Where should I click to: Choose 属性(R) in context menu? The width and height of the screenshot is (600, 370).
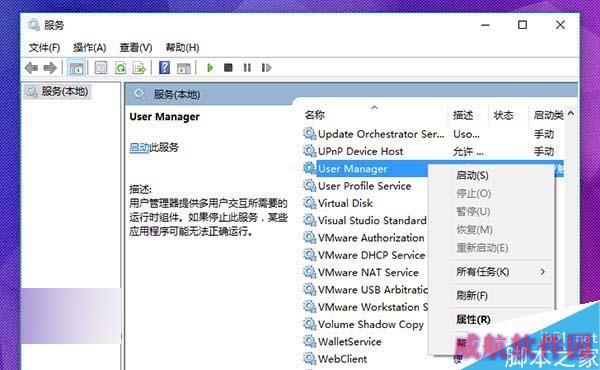click(x=473, y=319)
